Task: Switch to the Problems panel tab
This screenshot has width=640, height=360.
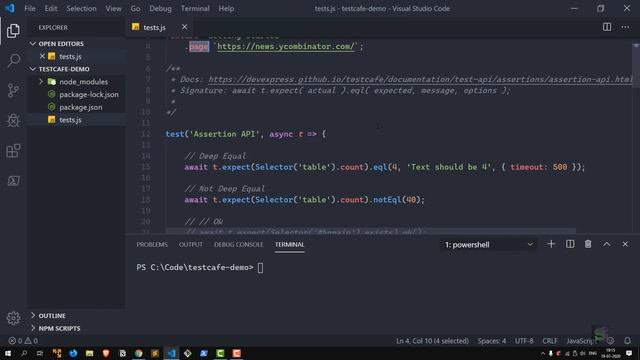Action: [x=152, y=244]
